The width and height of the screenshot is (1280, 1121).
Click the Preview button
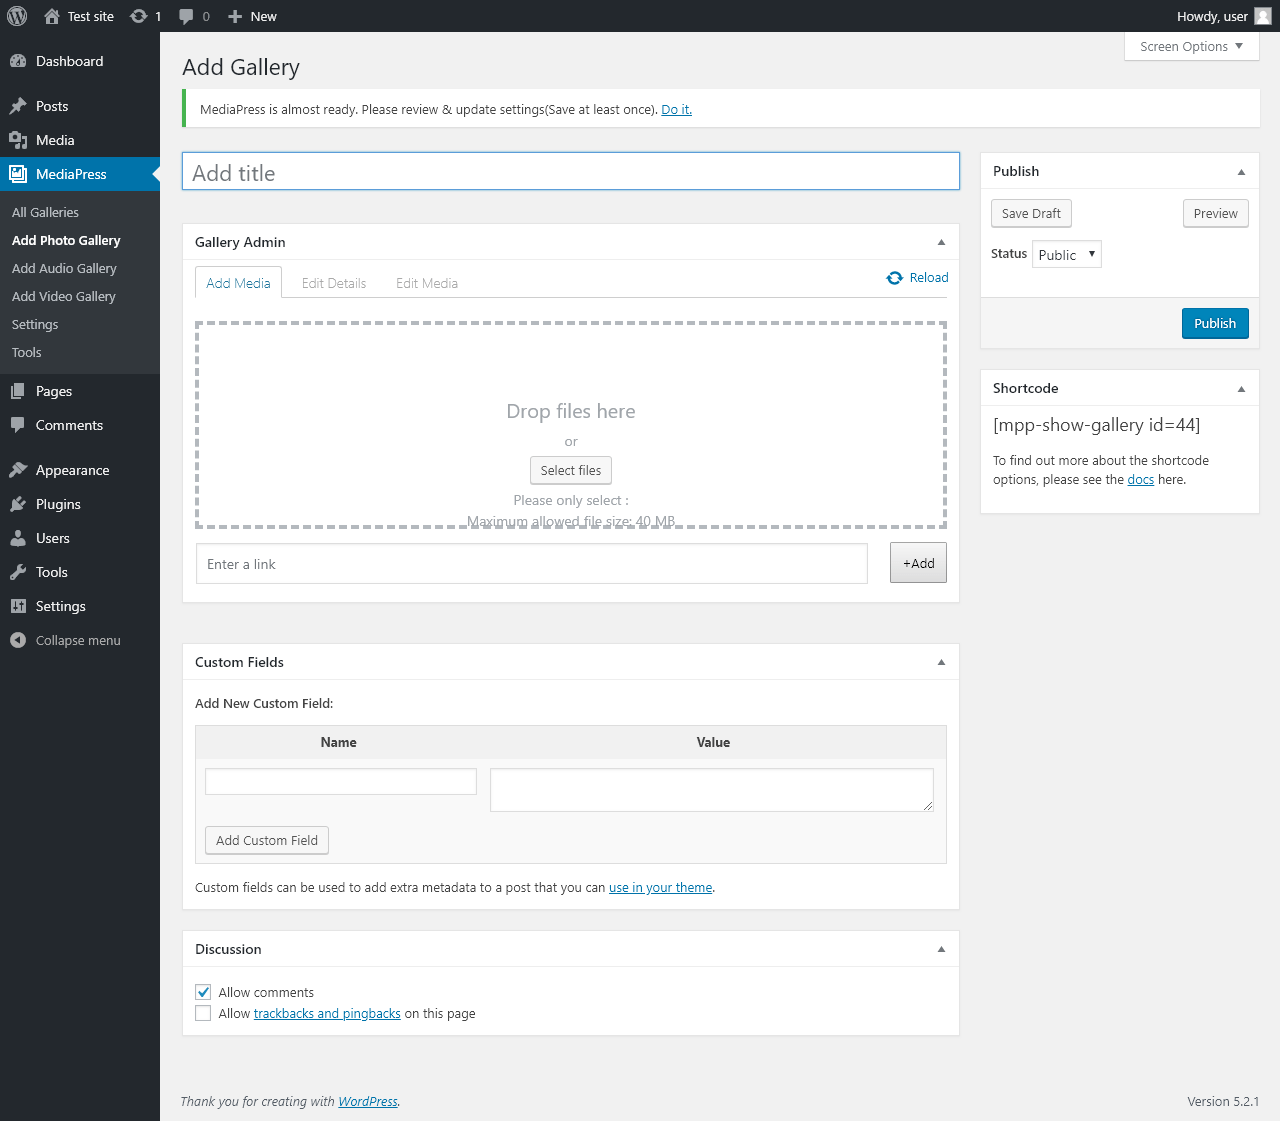(1215, 213)
